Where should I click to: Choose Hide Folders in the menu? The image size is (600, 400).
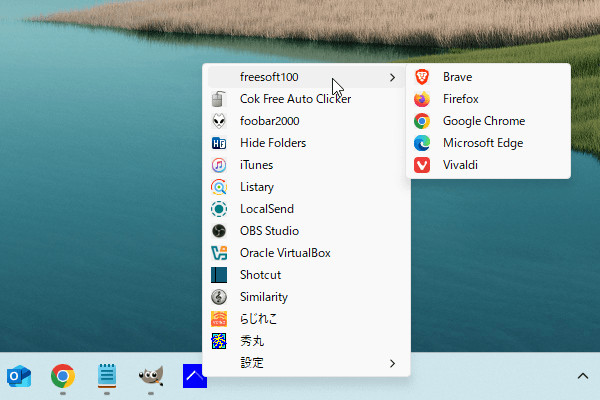click(306, 143)
